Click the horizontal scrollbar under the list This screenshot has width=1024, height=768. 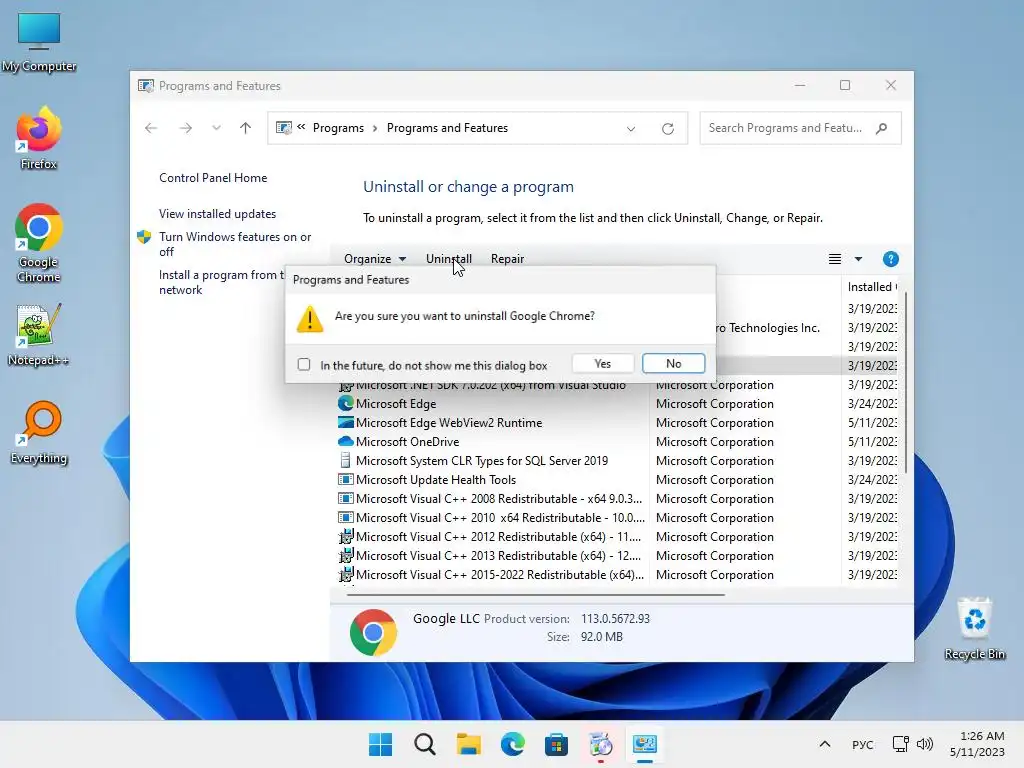(536, 595)
